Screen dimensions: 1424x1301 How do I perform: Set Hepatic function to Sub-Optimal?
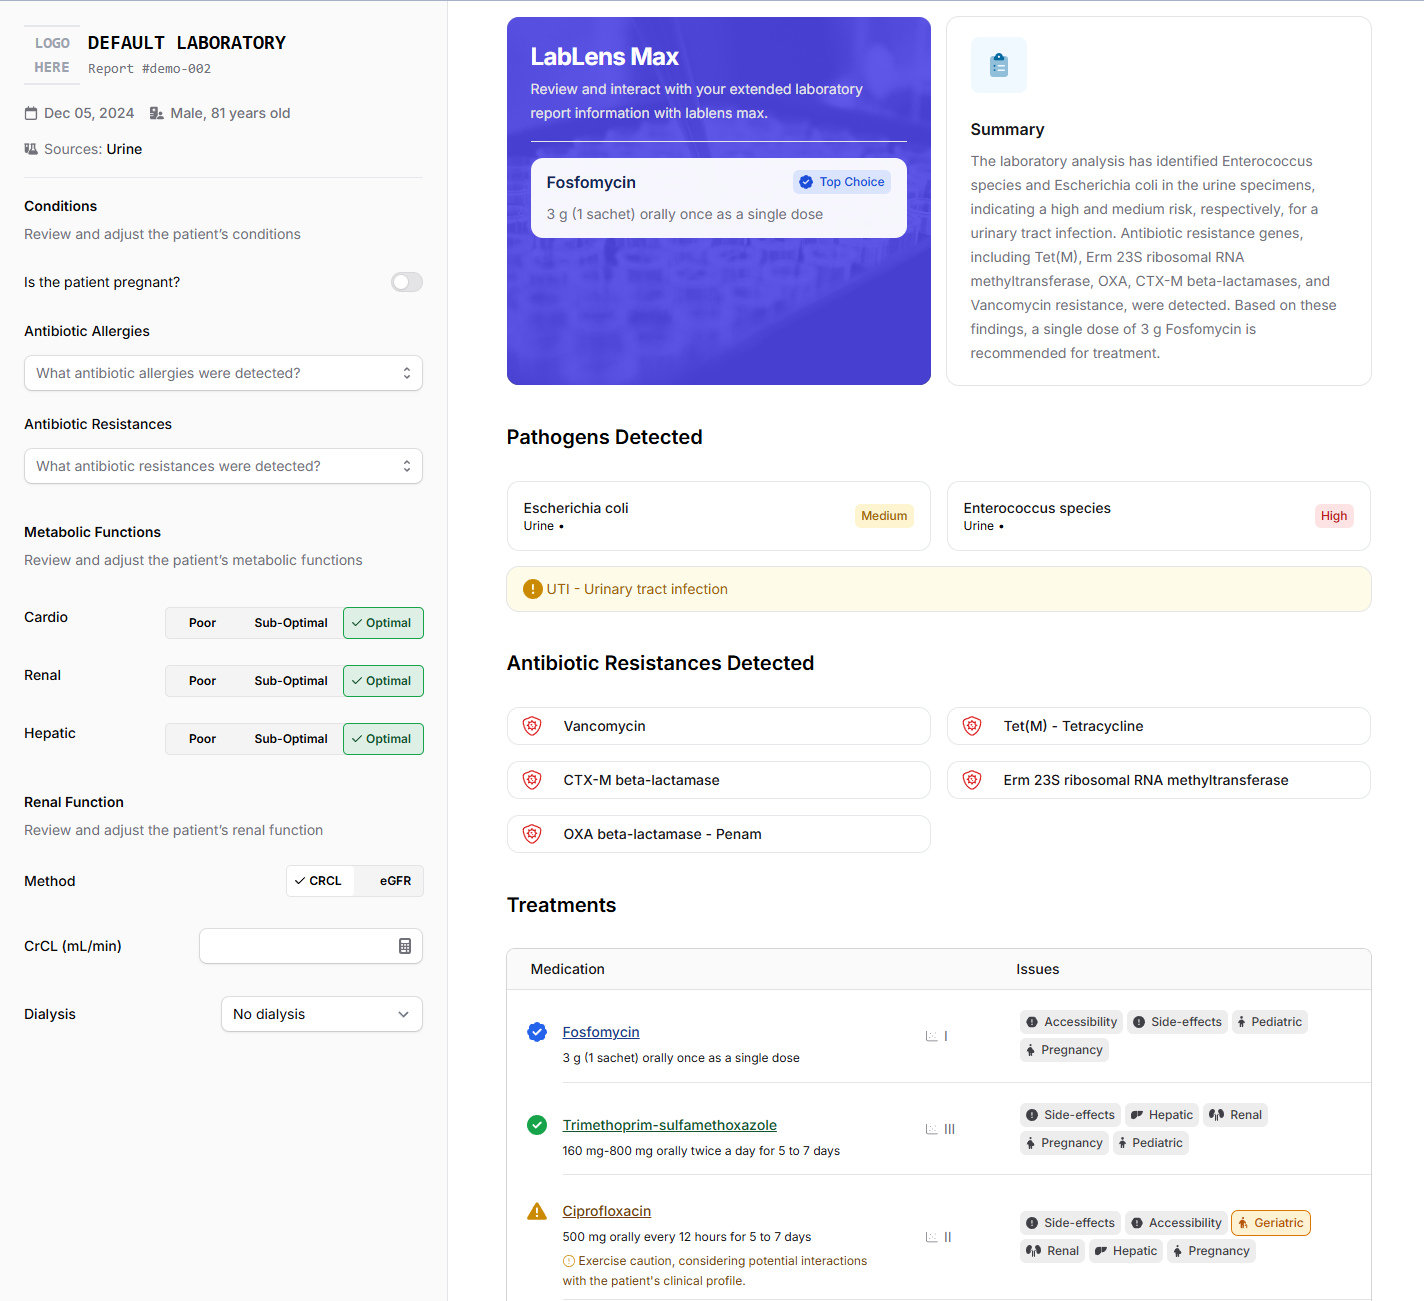click(291, 739)
